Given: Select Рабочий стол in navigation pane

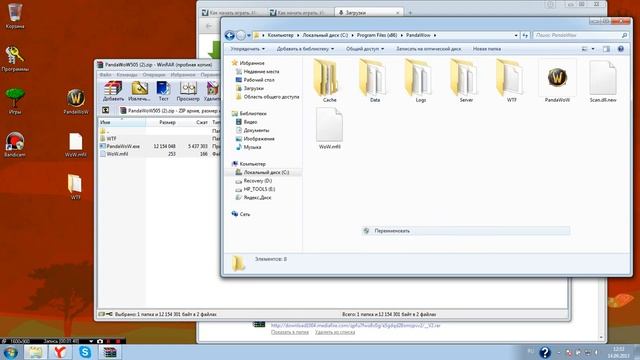Looking at the screenshot, I should click(259, 80).
